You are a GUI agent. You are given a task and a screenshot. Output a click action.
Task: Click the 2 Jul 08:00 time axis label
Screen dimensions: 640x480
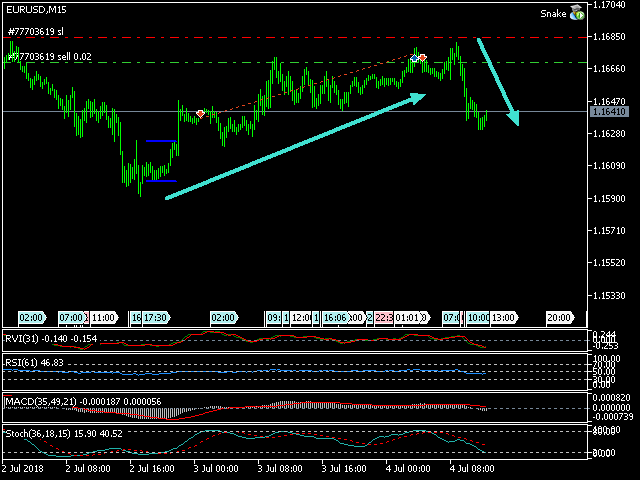tap(88, 469)
